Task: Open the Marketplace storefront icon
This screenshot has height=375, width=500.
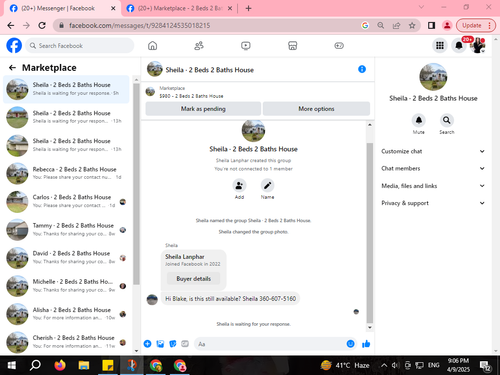Action: click(292, 46)
